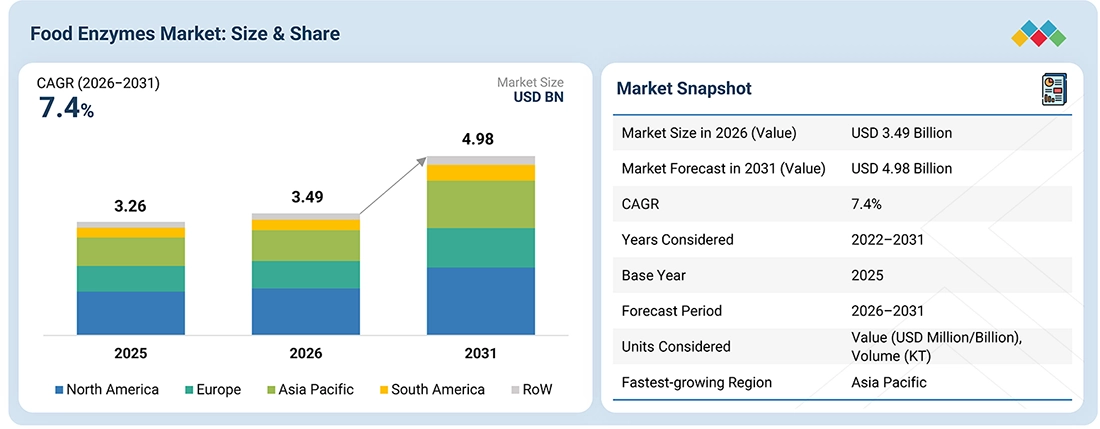Click the 'Food Enzymes Market: Size & Share' title
Screen dimensions: 1100x429
click(185, 34)
